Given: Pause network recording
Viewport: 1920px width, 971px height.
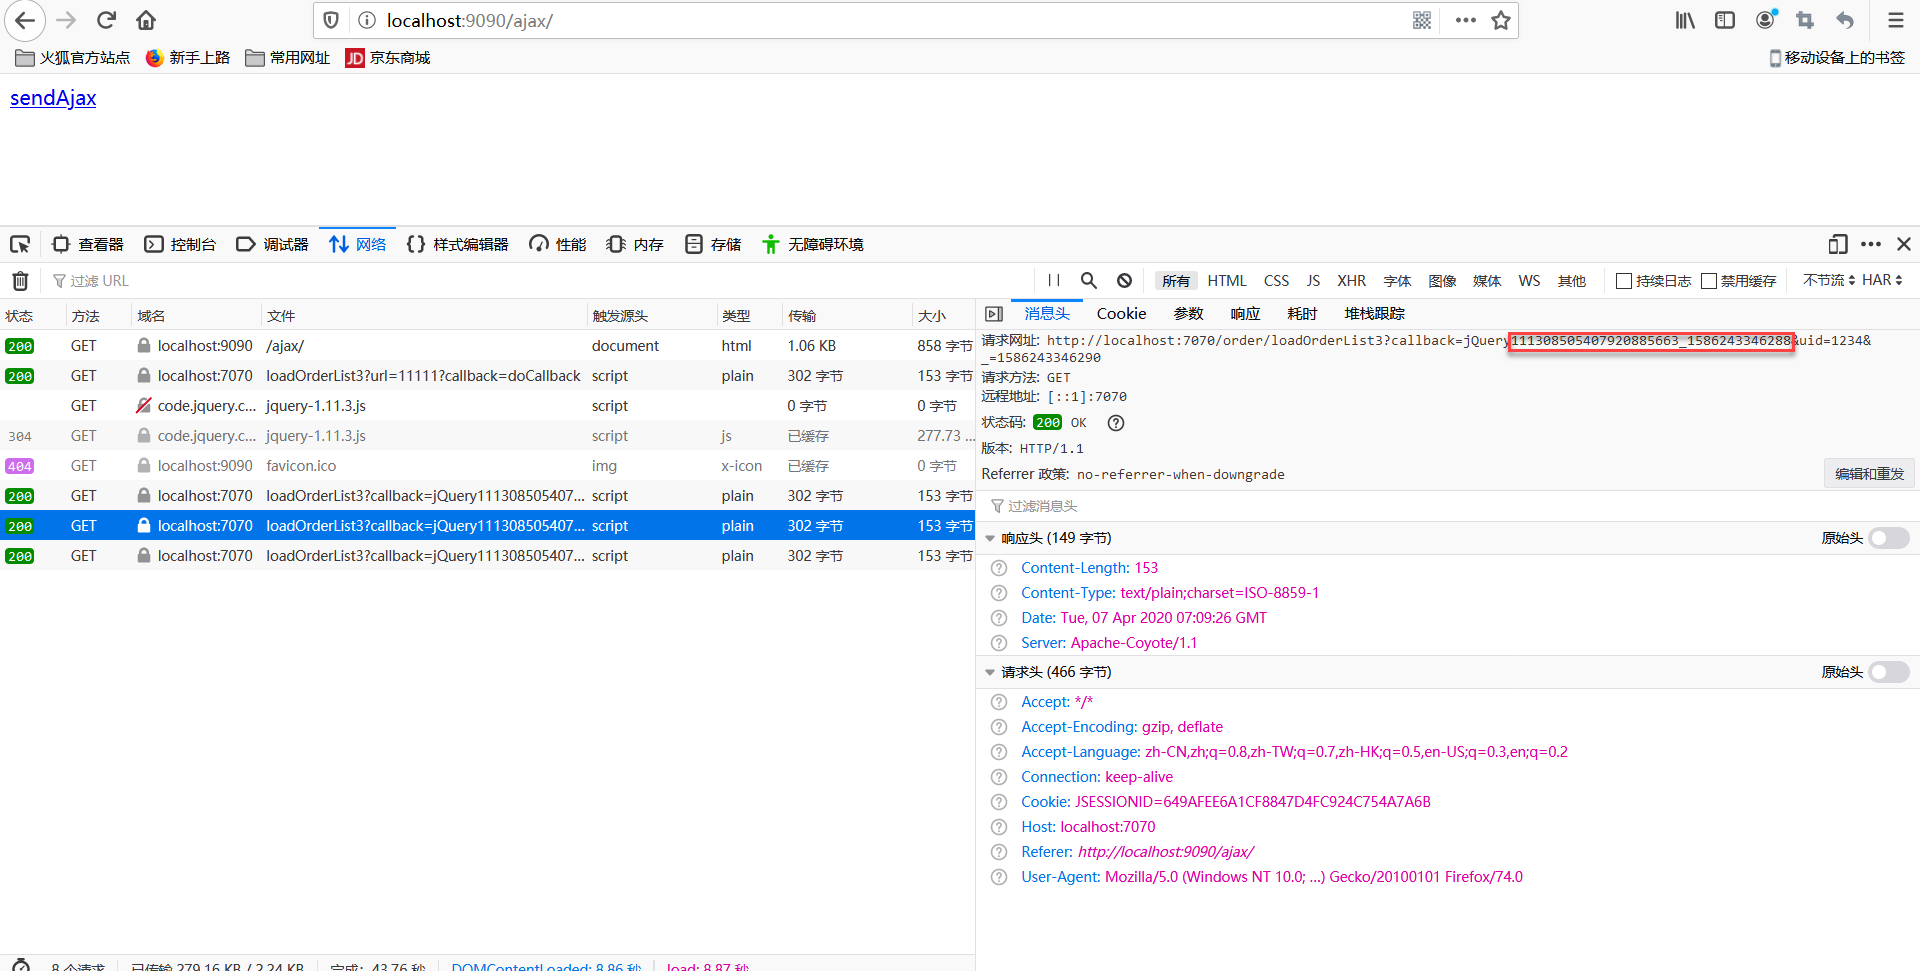Looking at the screenshot, I should tap(1054, 281).
